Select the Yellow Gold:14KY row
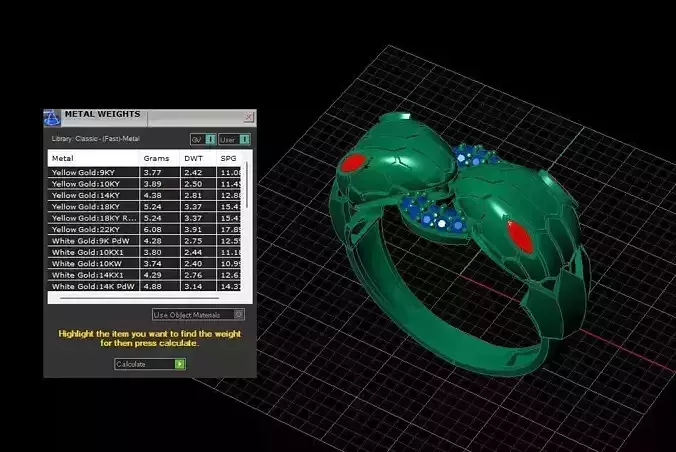676x452 pixels. click(x=144, y=195)
